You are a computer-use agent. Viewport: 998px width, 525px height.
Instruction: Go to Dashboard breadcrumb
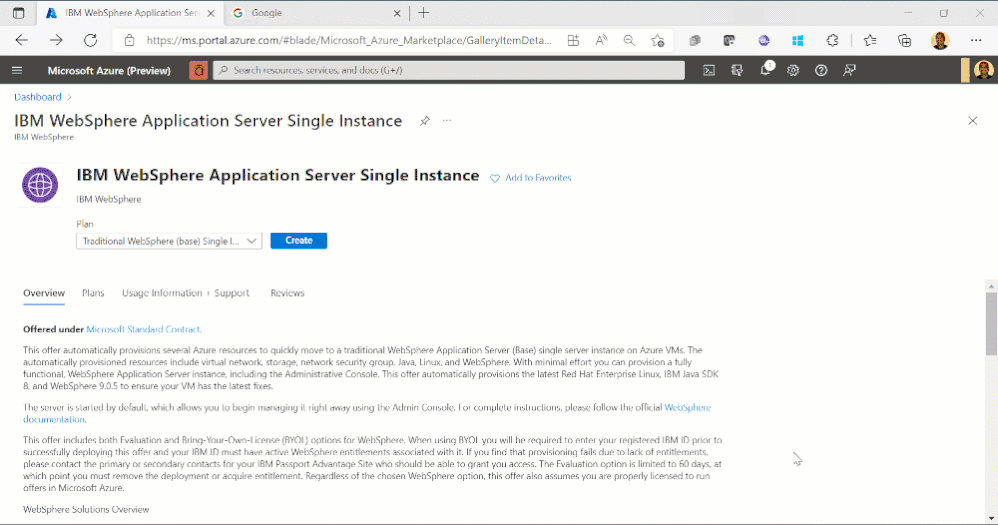38,97
